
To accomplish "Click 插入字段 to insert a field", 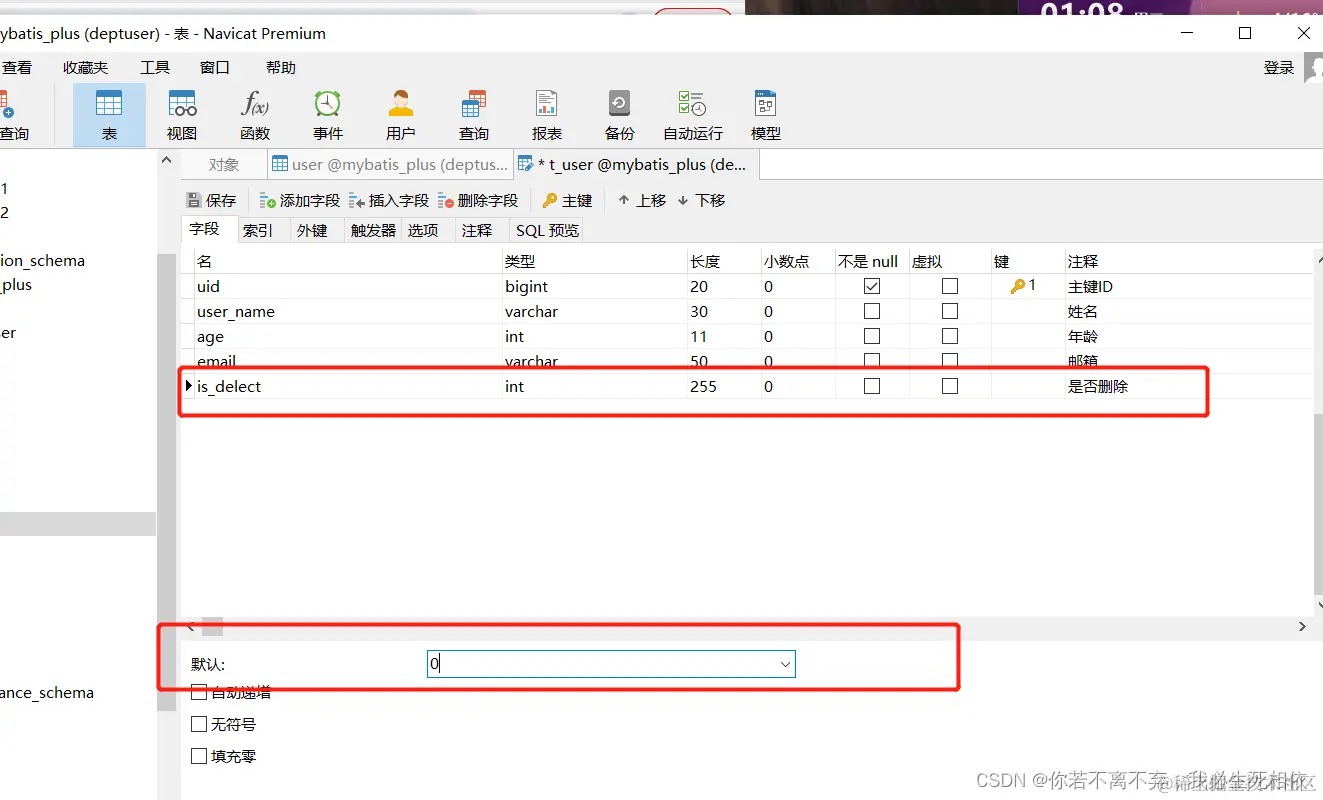I will point(388,200).
